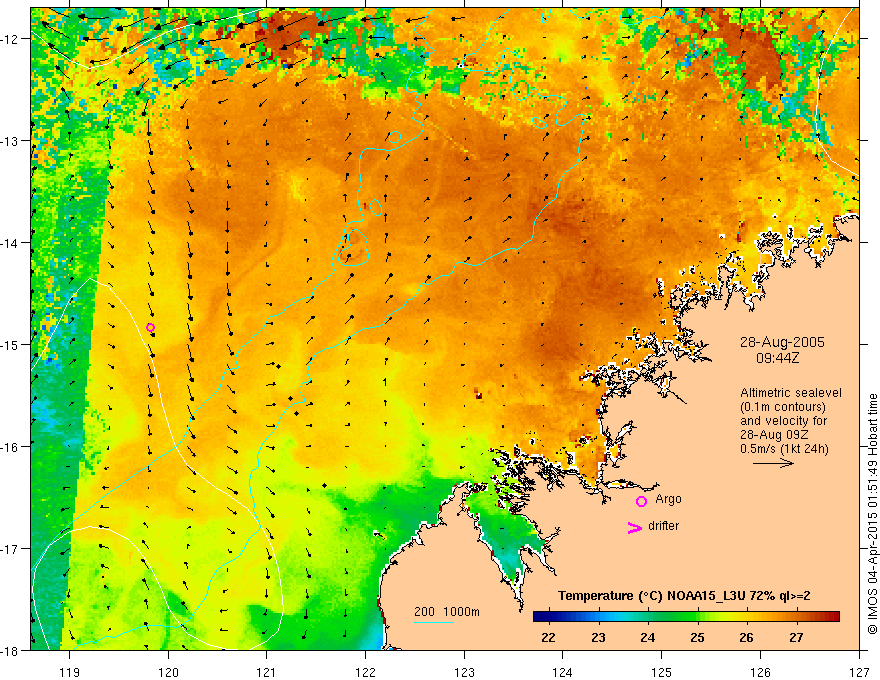This screenshot has height=680, width=880.
Task: Click the 123 longitude axis label
Action: pyautogui.click(x=464, y=672)
